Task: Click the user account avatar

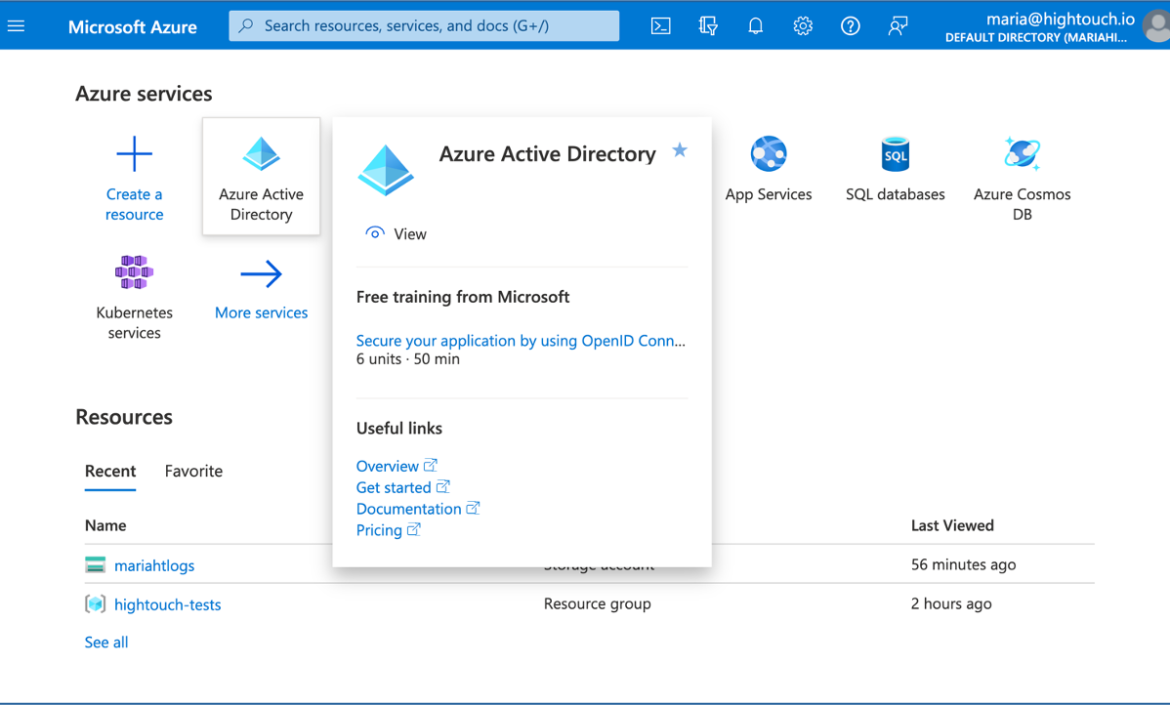Action: coord(1157,26)
